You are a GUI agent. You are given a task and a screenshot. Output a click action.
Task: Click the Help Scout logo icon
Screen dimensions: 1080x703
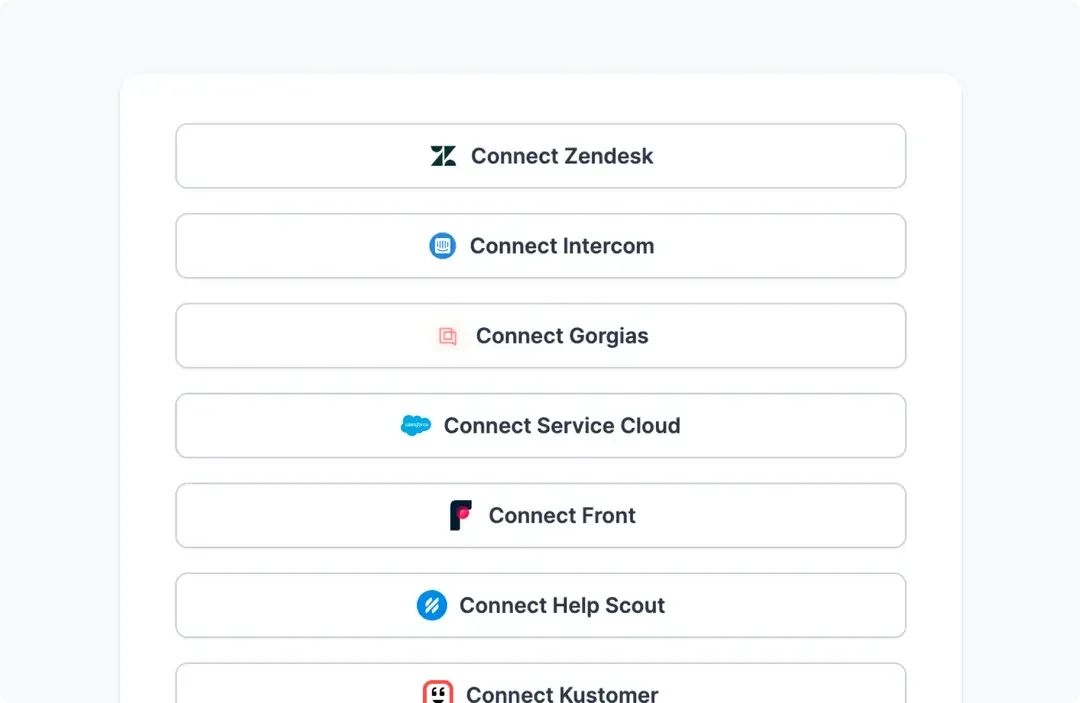pos(432,605)
